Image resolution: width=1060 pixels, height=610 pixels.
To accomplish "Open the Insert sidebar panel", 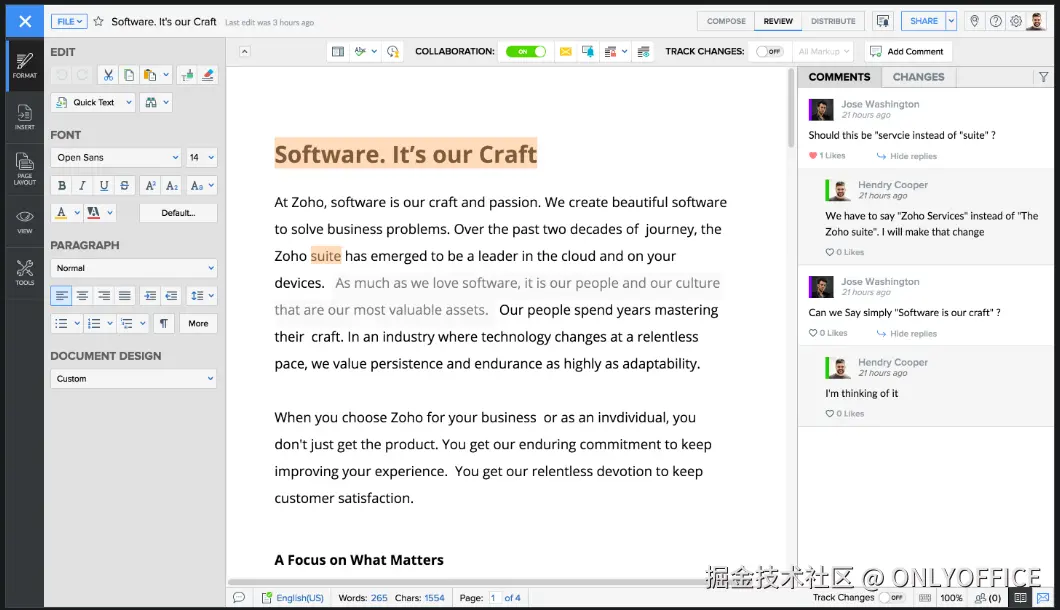I will [24, 117].
